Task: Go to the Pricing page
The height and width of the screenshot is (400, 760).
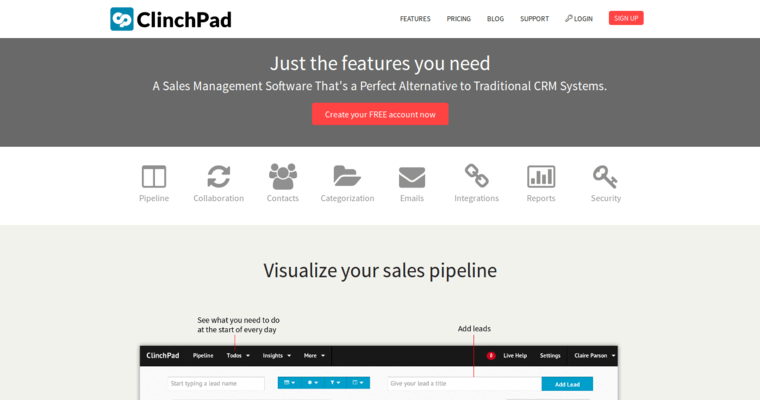Action: tap(459, 19)
